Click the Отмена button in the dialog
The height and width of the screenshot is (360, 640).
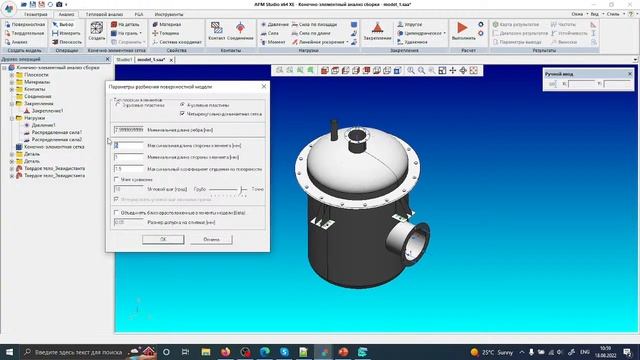click(211, 240)
